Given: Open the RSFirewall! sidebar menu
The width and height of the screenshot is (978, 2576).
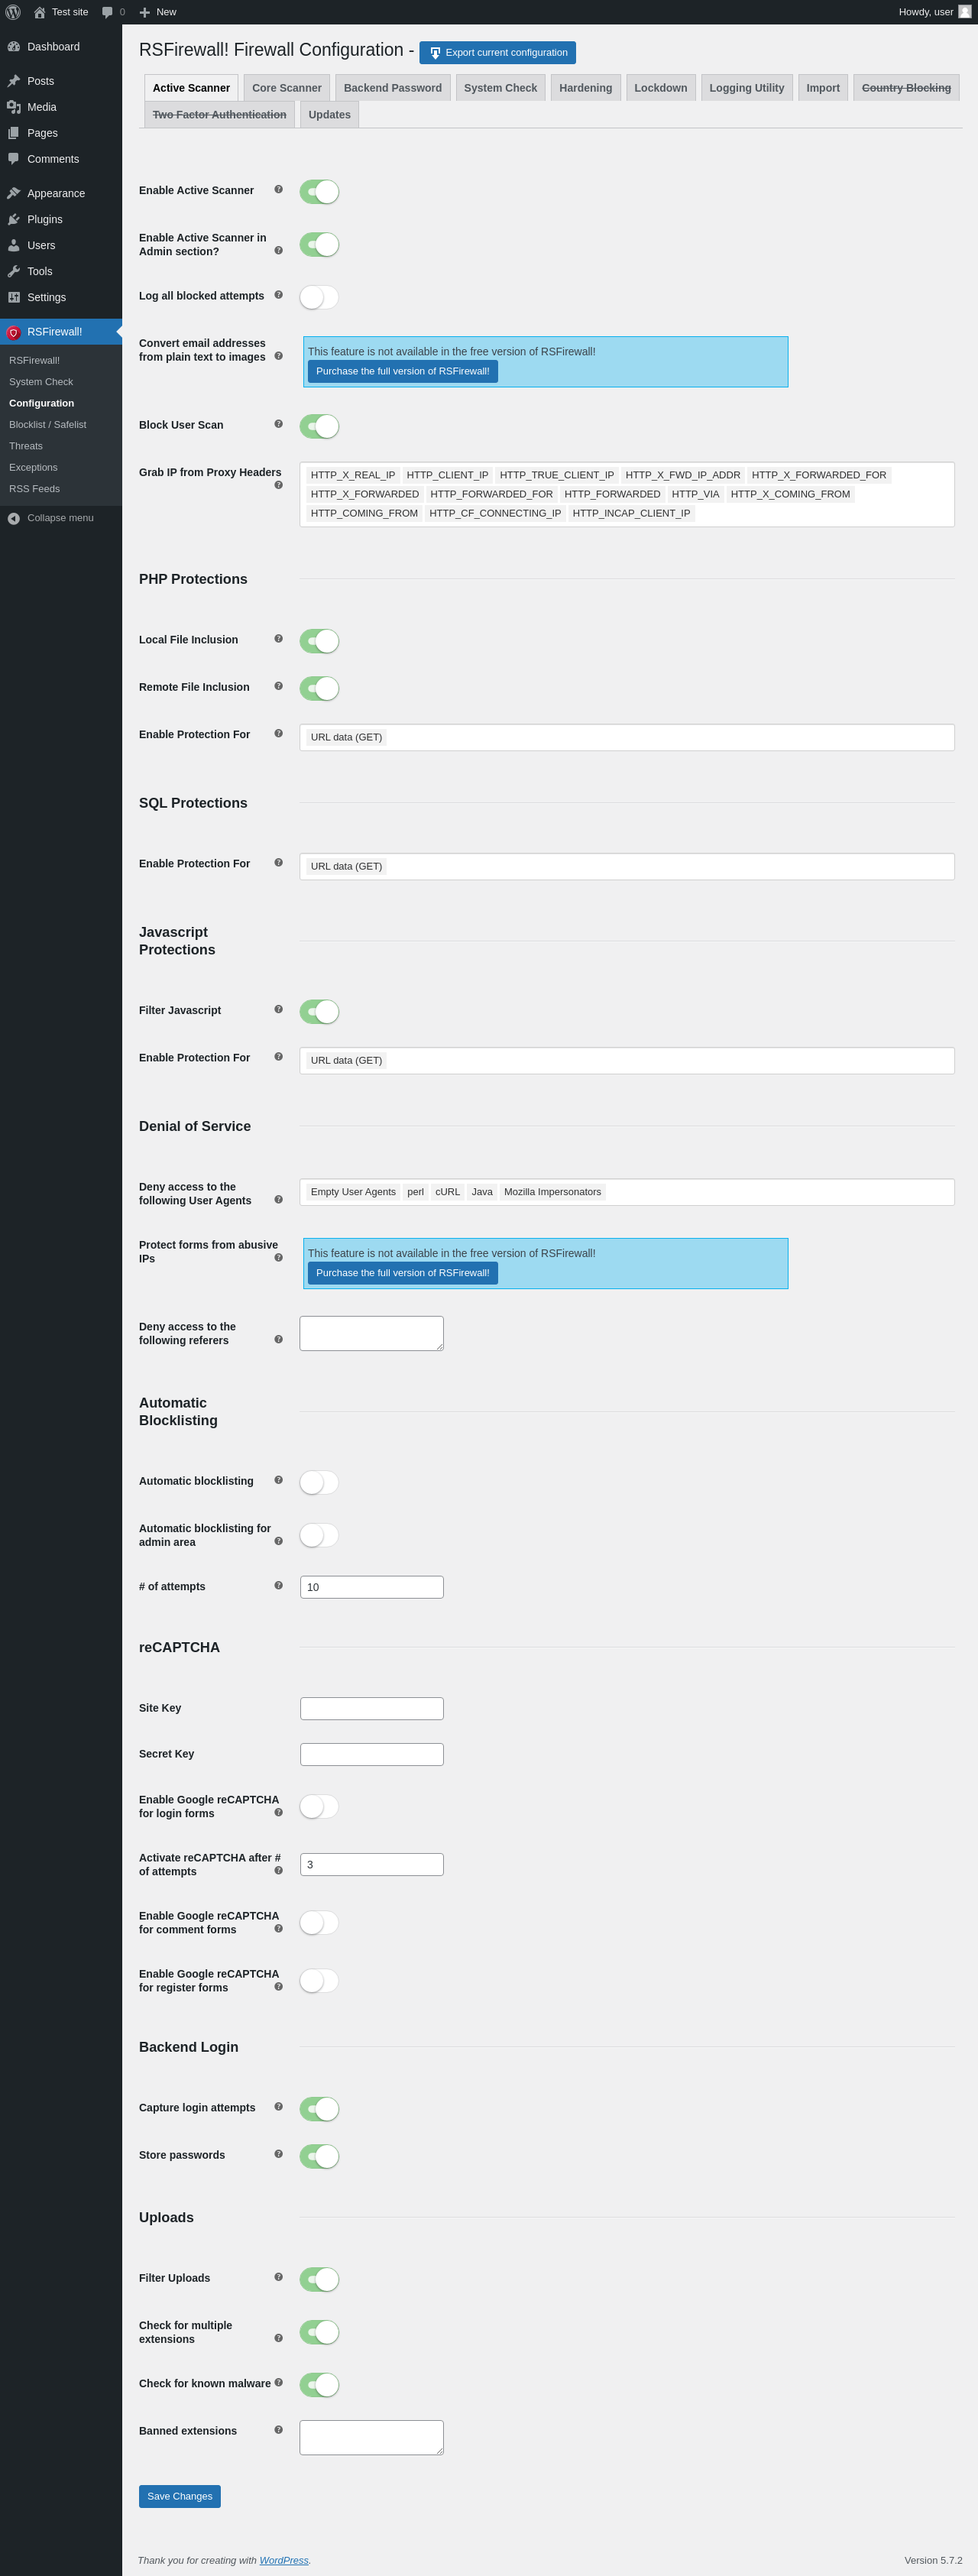Looking at the screenshot, I should pyautogui.click(x=61, y=332).
